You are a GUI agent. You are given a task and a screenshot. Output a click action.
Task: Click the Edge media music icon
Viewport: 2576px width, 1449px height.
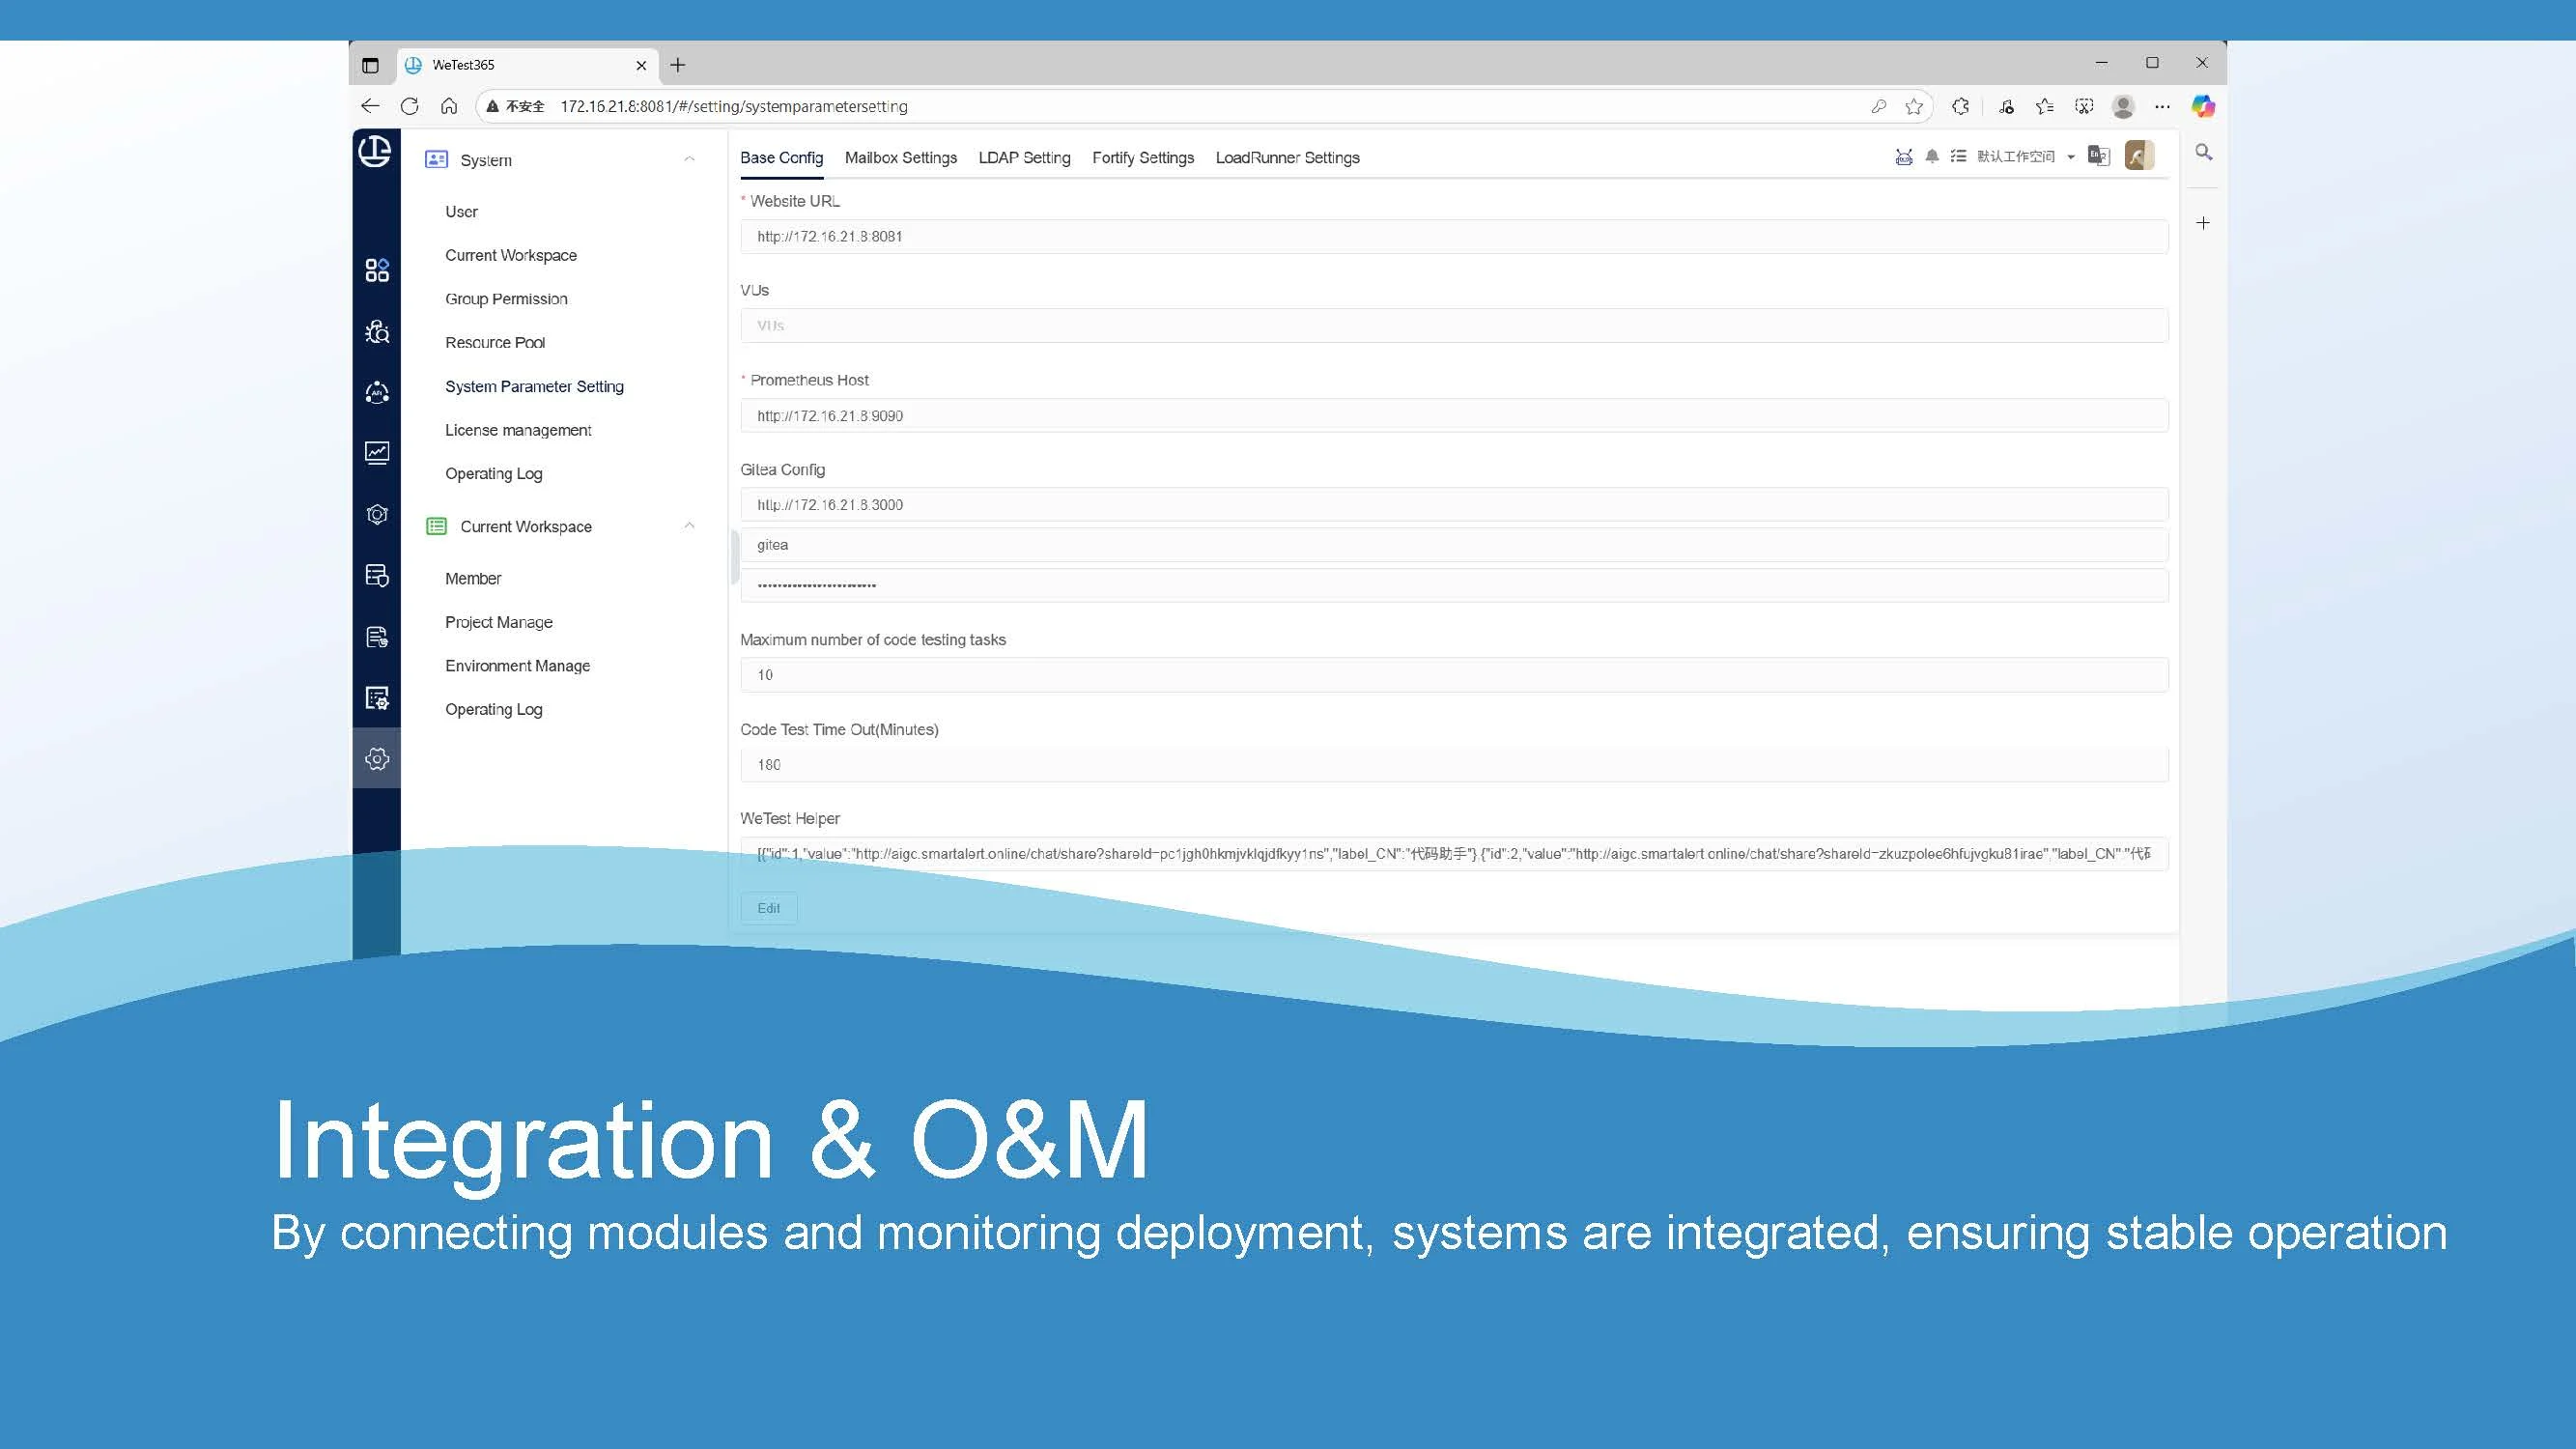click(2006, 106)
